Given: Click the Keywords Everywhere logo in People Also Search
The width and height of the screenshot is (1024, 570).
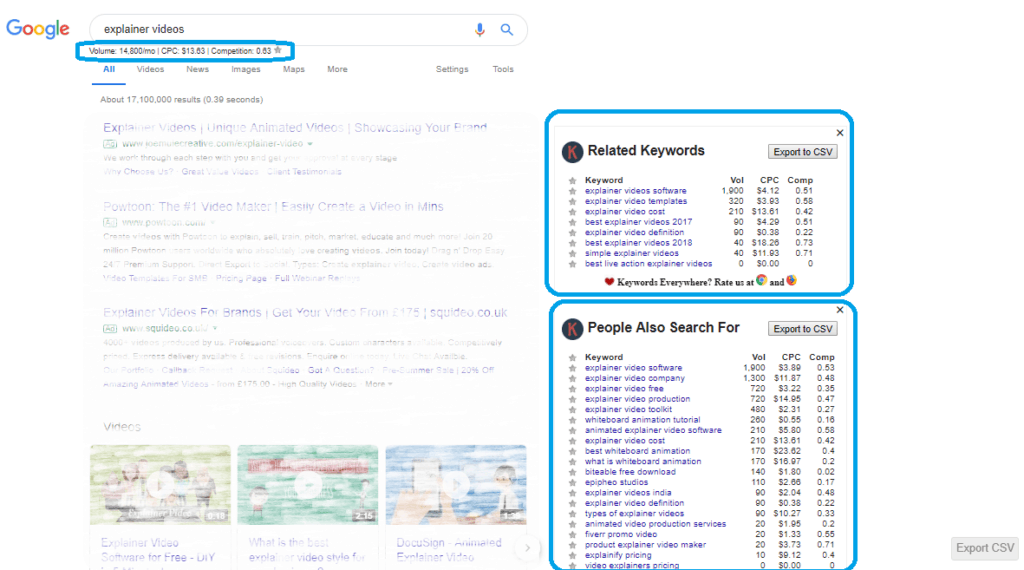Looking at the screenshot, I should [x=573, y=329].
